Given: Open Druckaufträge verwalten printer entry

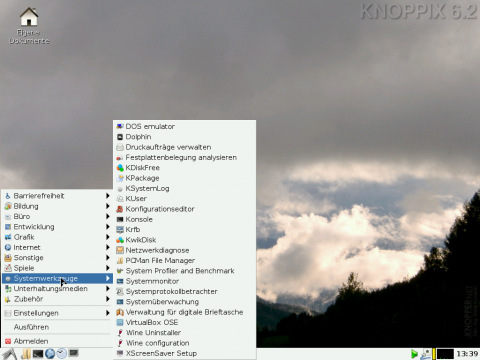Looking at the screenshot, I should pos(184,147).
